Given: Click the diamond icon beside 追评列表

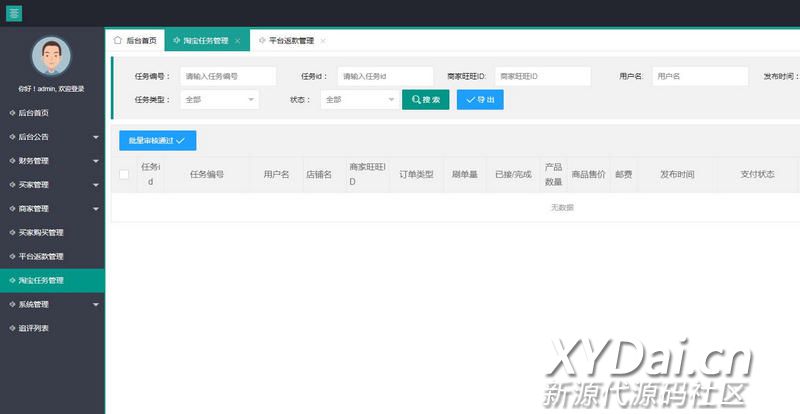Looking at the screenshot, I should (x=12, y=328).
